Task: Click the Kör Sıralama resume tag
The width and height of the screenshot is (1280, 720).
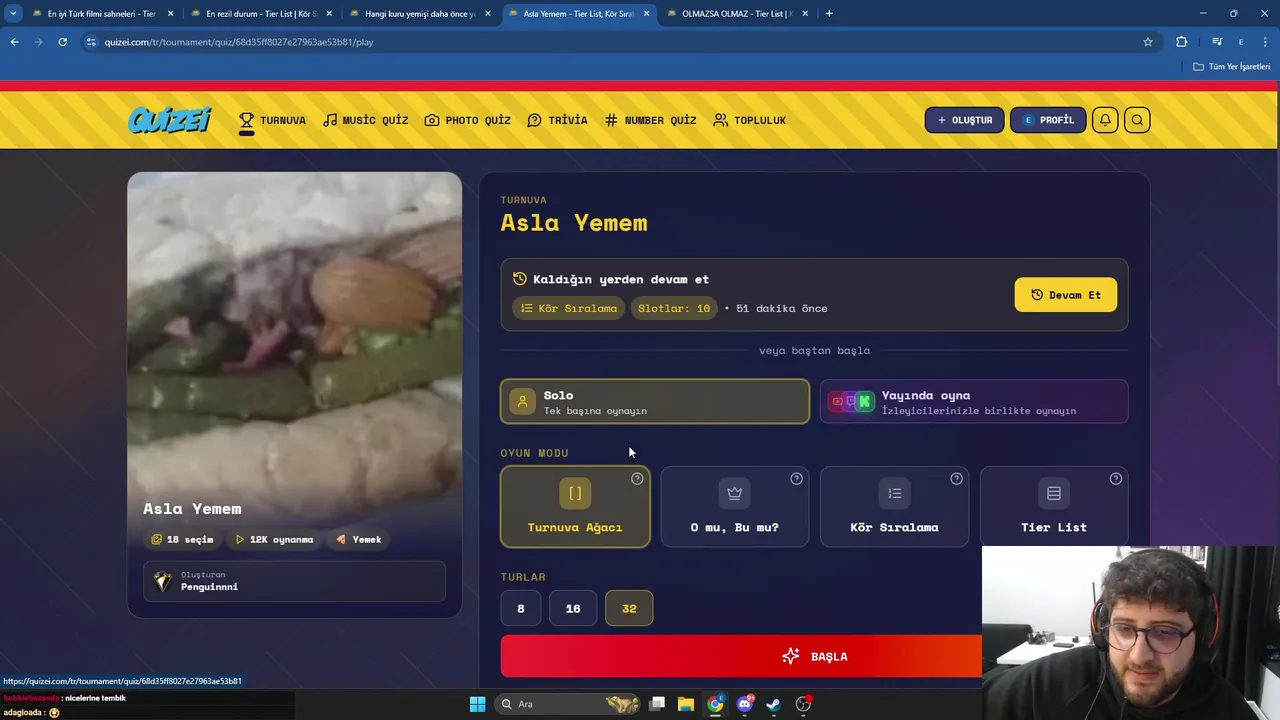Action: click(x=569, y=308)
